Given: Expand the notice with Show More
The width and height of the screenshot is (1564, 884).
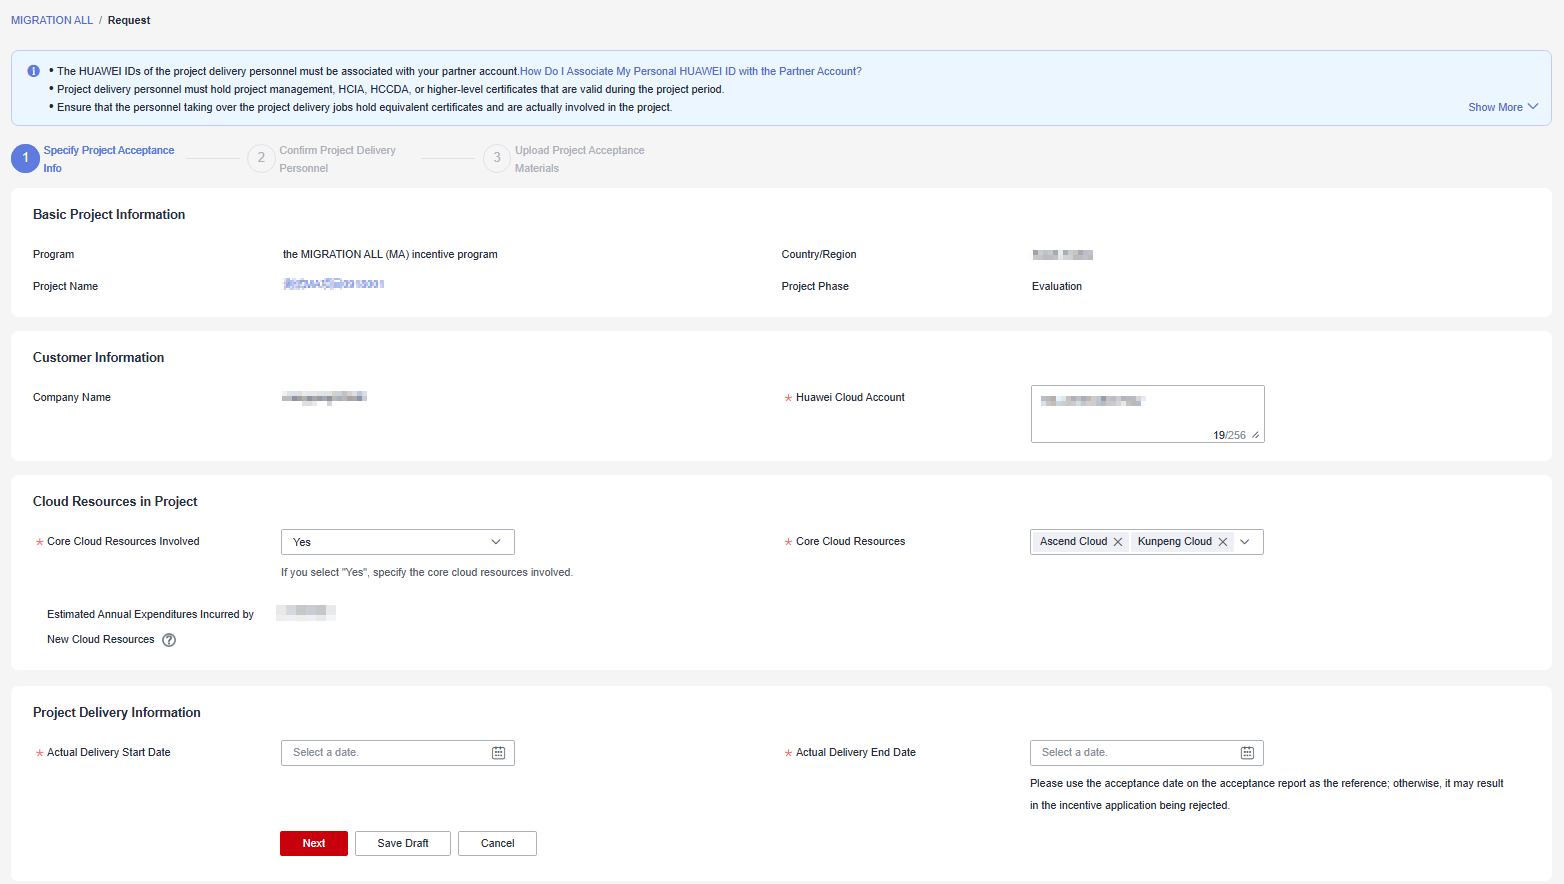Looking at the screenshot, I should (1502, 107).
